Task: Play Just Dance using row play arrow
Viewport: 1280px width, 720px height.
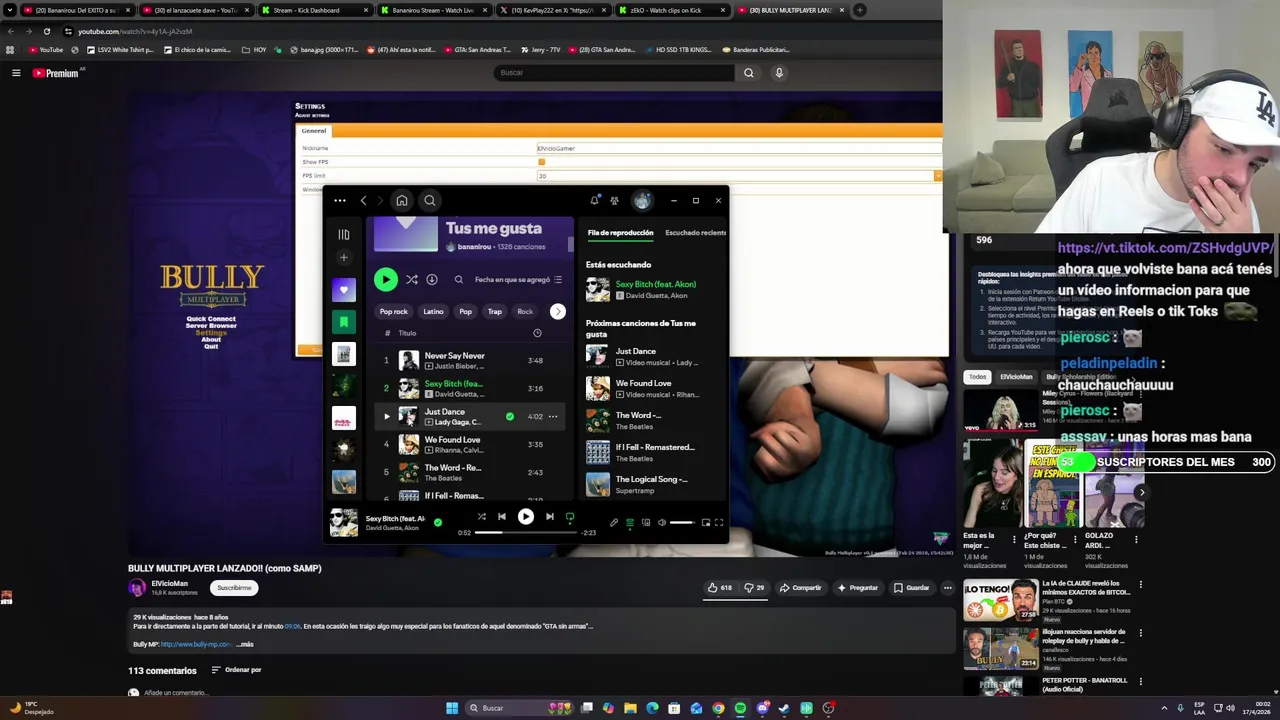Action: (387, 416)
